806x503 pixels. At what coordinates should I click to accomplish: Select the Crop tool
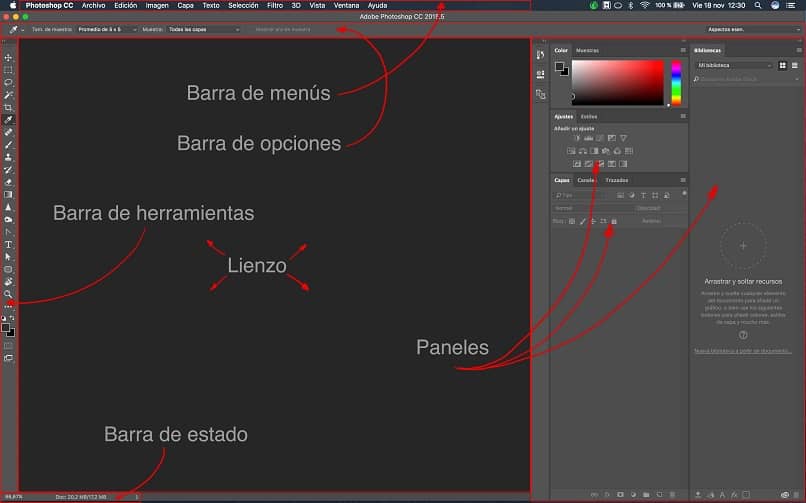pos(8,107)
